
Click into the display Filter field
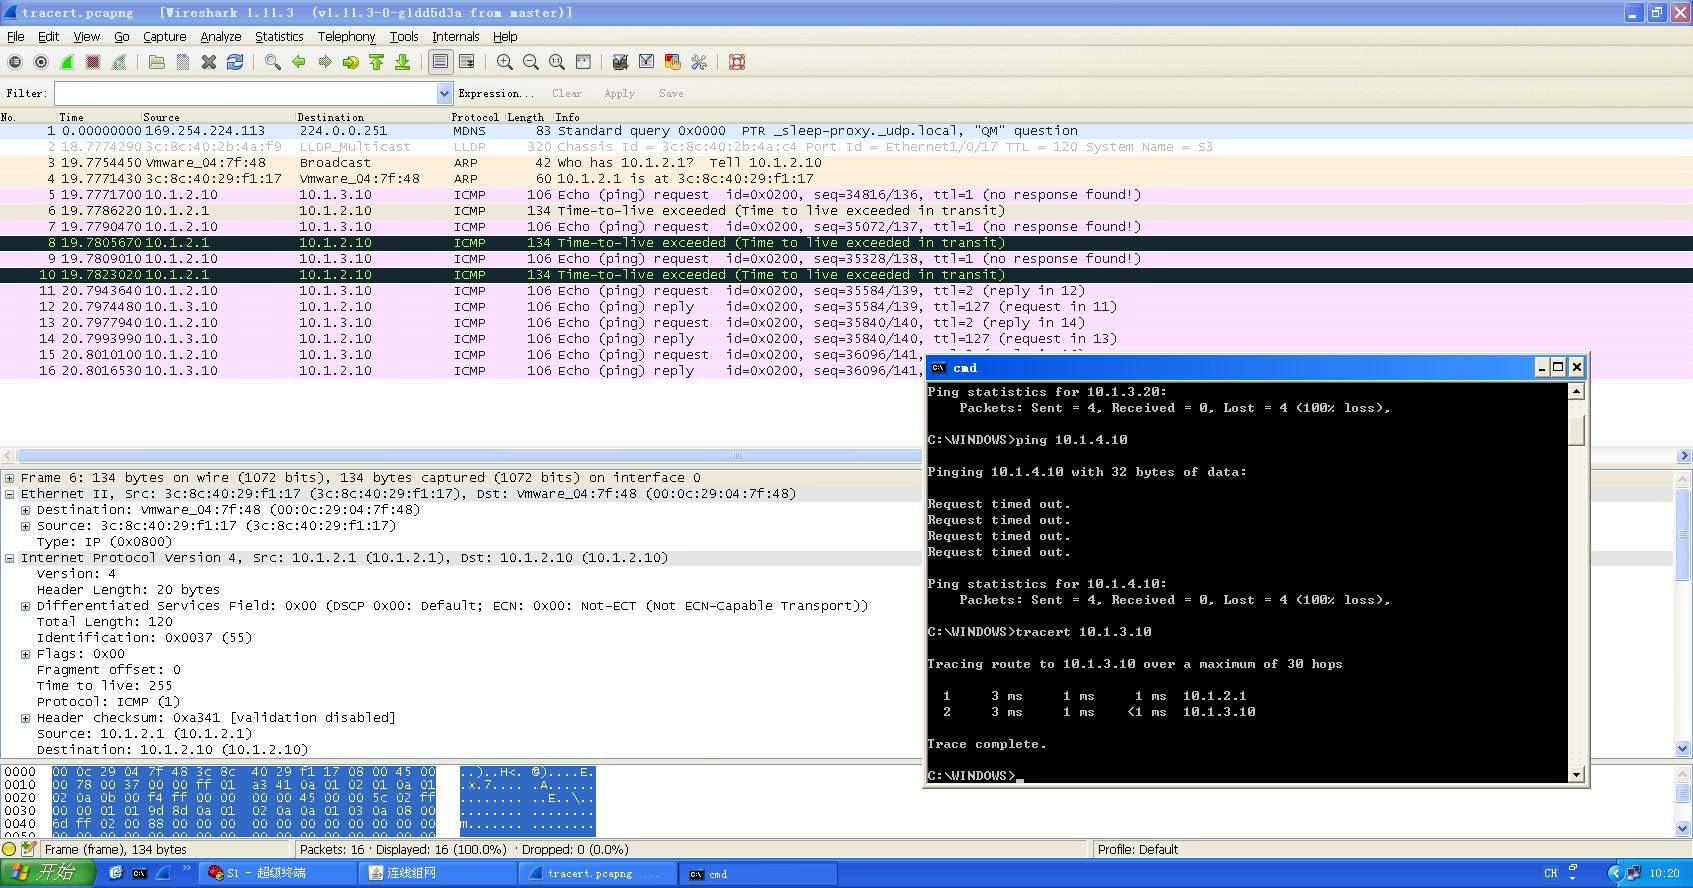(x=246, y=93)
